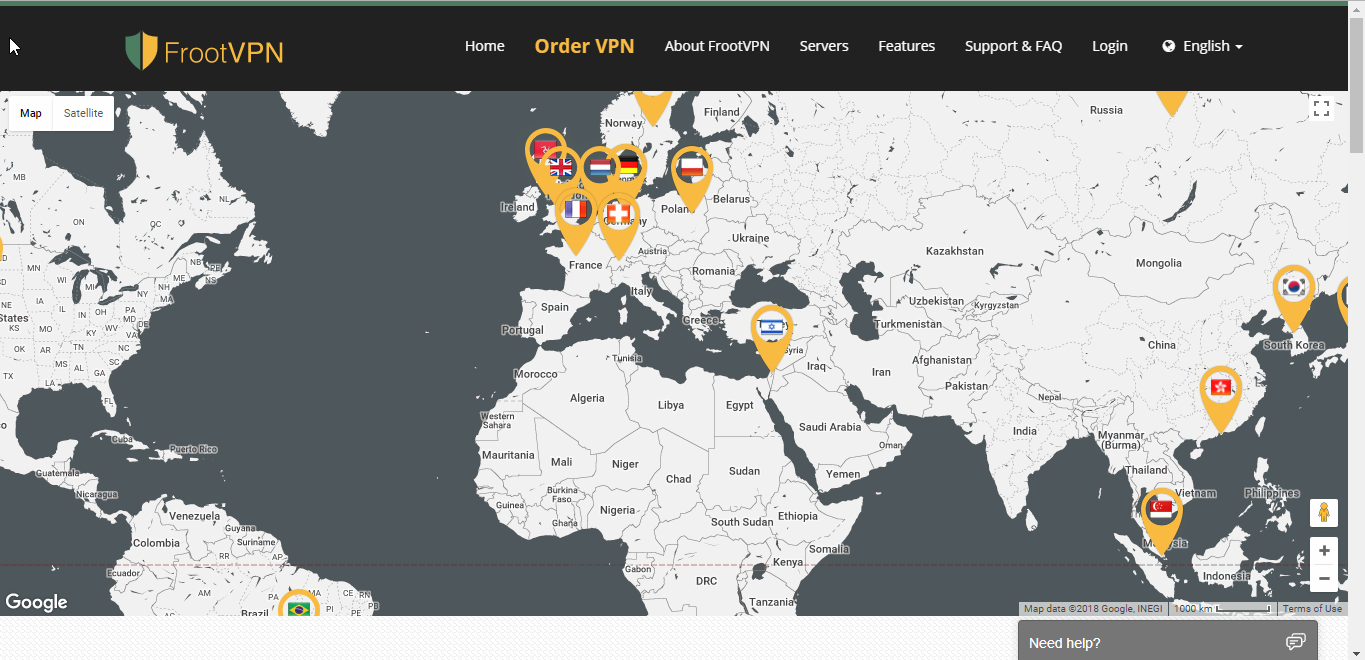Open the Login page
The width and height of the screenshot is (1365, 660).
click(1110, 46)
